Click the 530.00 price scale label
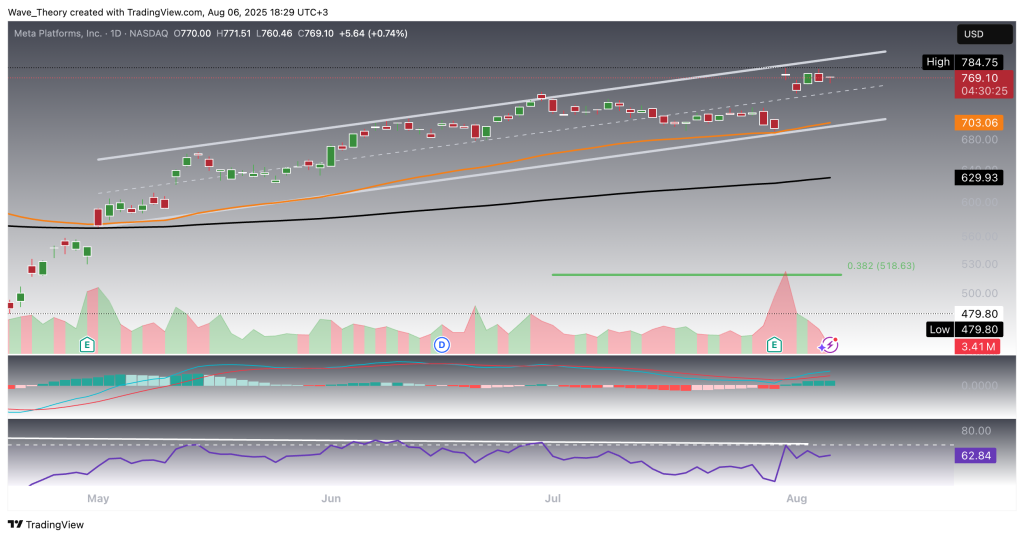Image resolution: width=1024 pixels, height=538 pixels. pyautogui.click(x=979, y=264)
